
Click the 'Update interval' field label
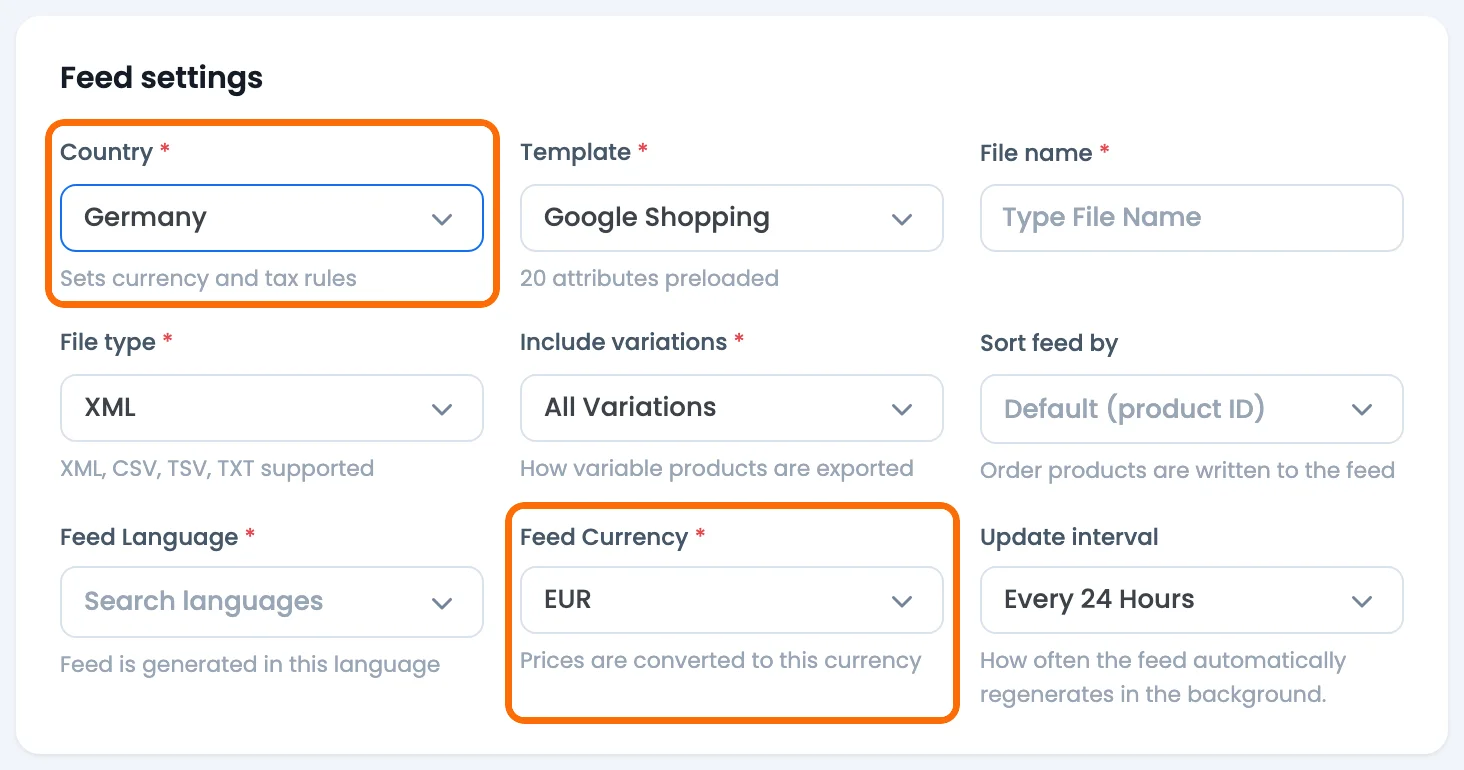coord(1069,537)
